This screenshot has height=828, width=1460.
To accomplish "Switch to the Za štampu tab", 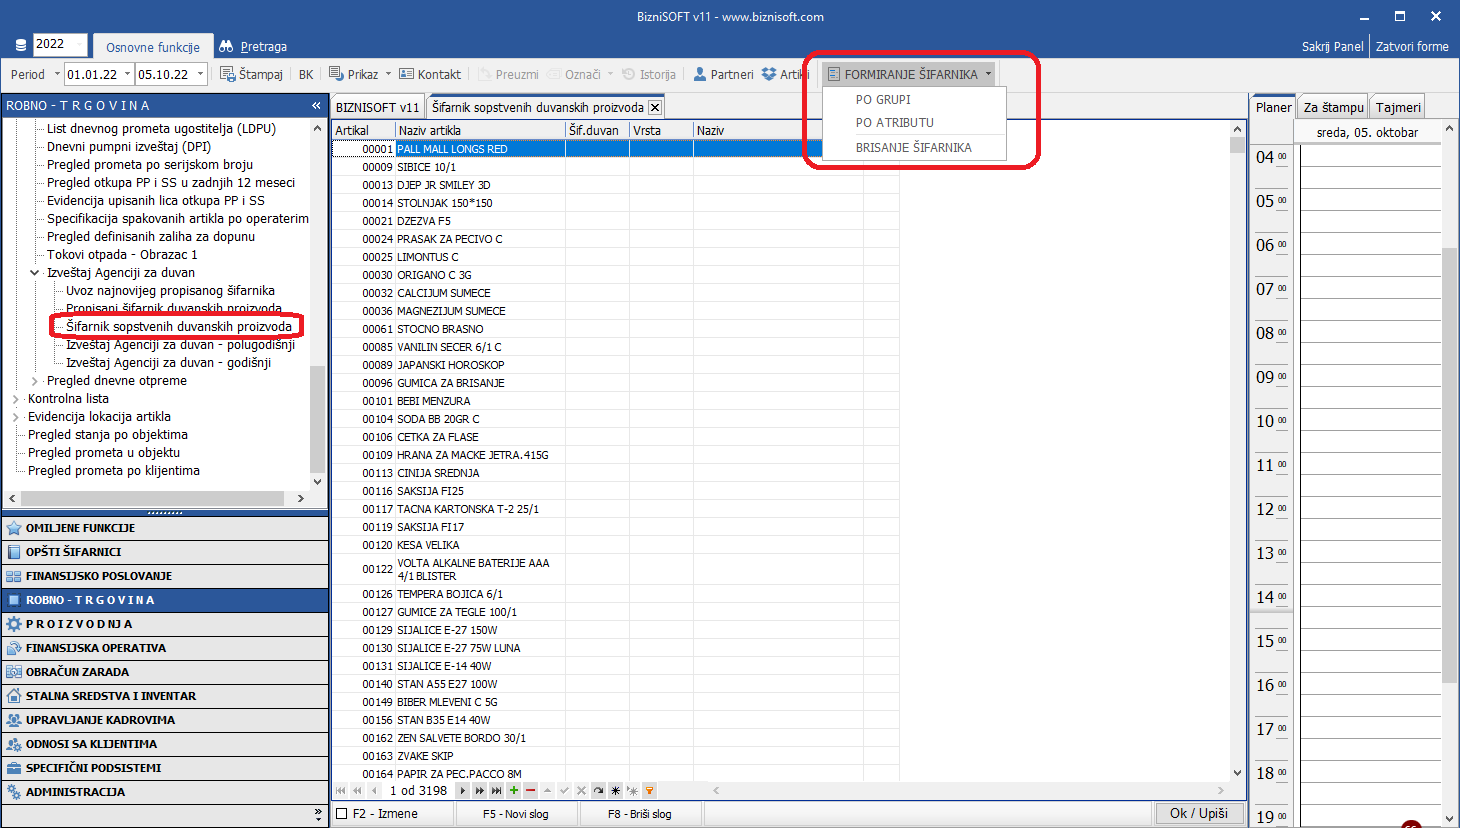I will click(1333, 107).
